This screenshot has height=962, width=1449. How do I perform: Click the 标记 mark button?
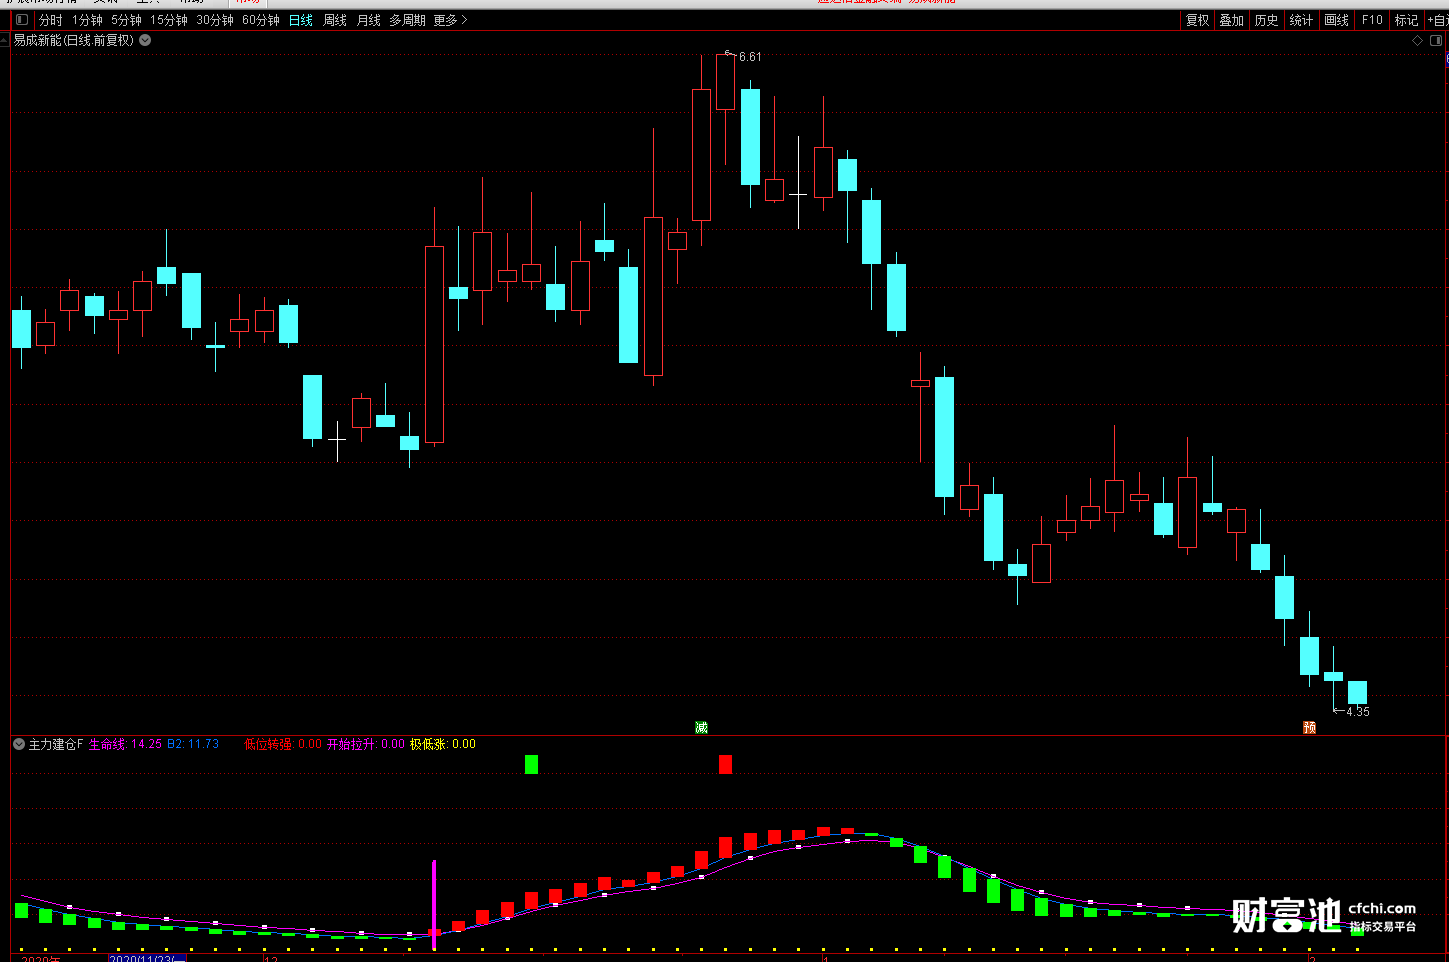(x=1407, y=20)
